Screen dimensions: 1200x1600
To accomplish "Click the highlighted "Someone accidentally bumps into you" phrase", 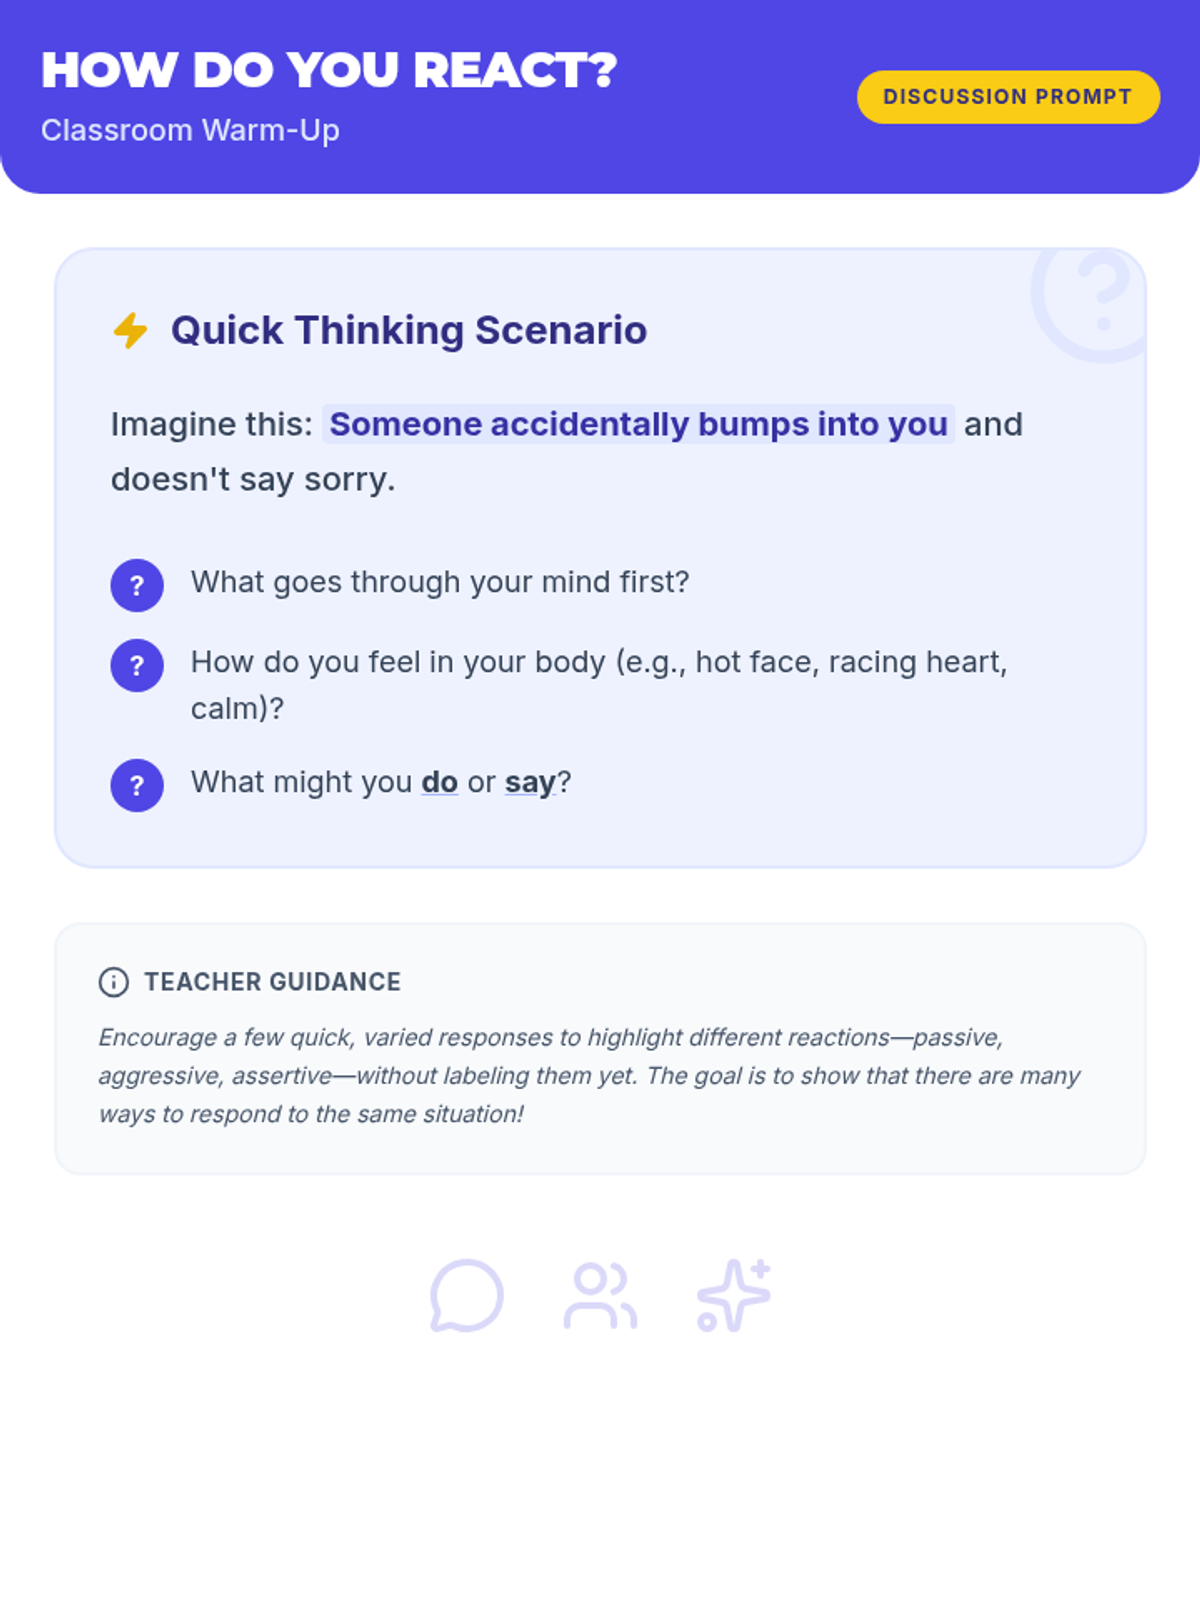I will pos(638,424).
